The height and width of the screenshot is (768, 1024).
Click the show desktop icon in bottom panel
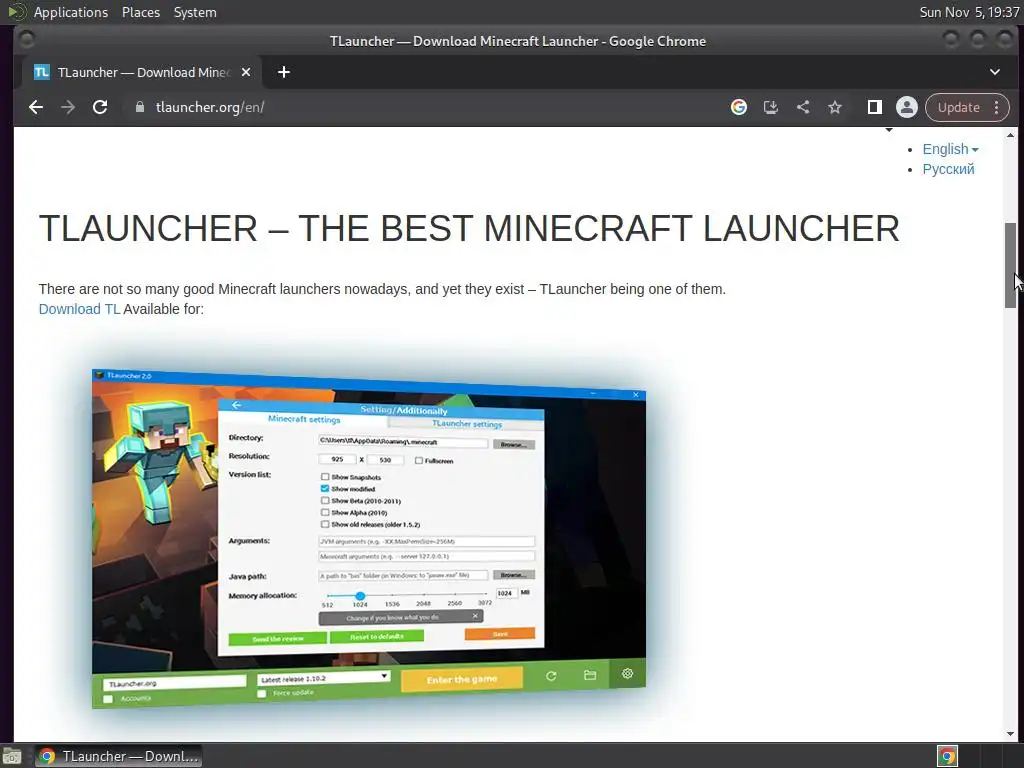point(12,757)
